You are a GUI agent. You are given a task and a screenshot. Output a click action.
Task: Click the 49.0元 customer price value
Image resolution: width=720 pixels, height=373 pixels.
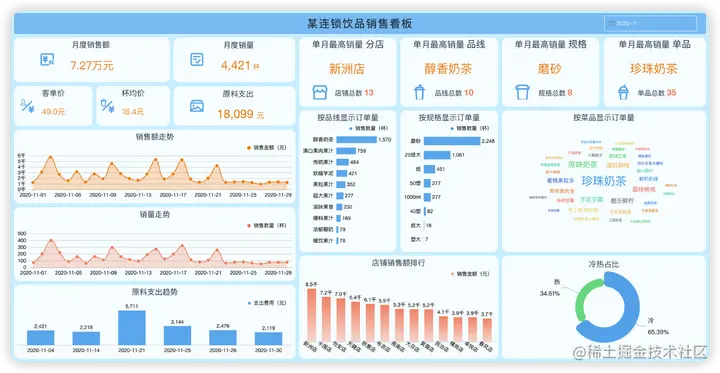tap(53, 112)
